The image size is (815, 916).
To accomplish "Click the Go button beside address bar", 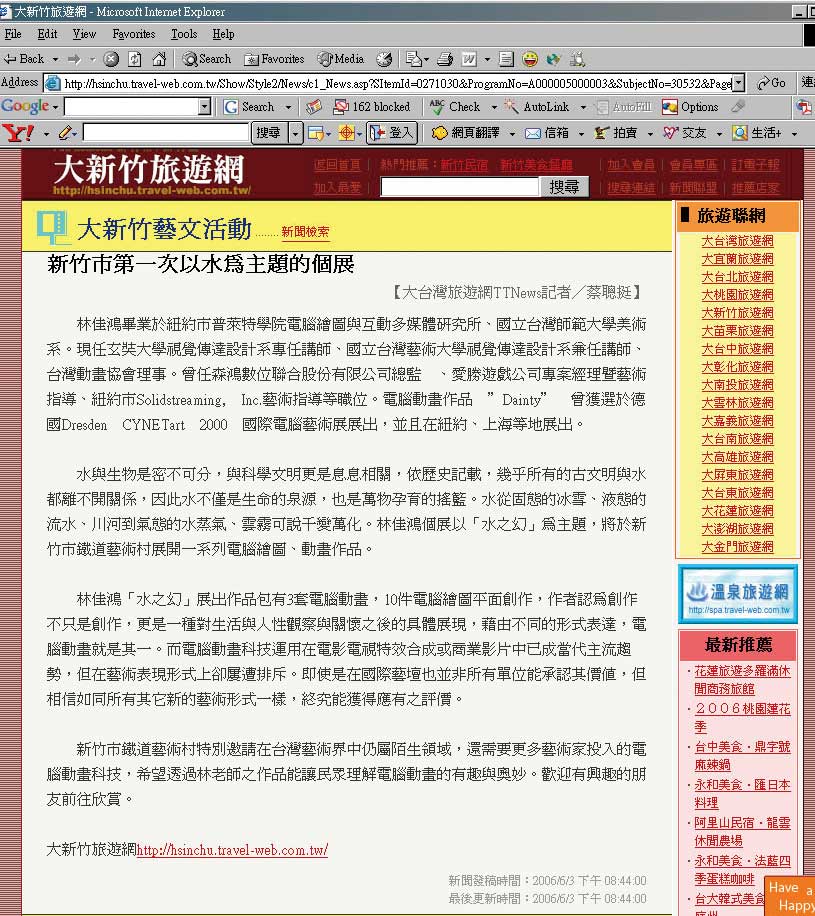I will (x=771, y=83).
